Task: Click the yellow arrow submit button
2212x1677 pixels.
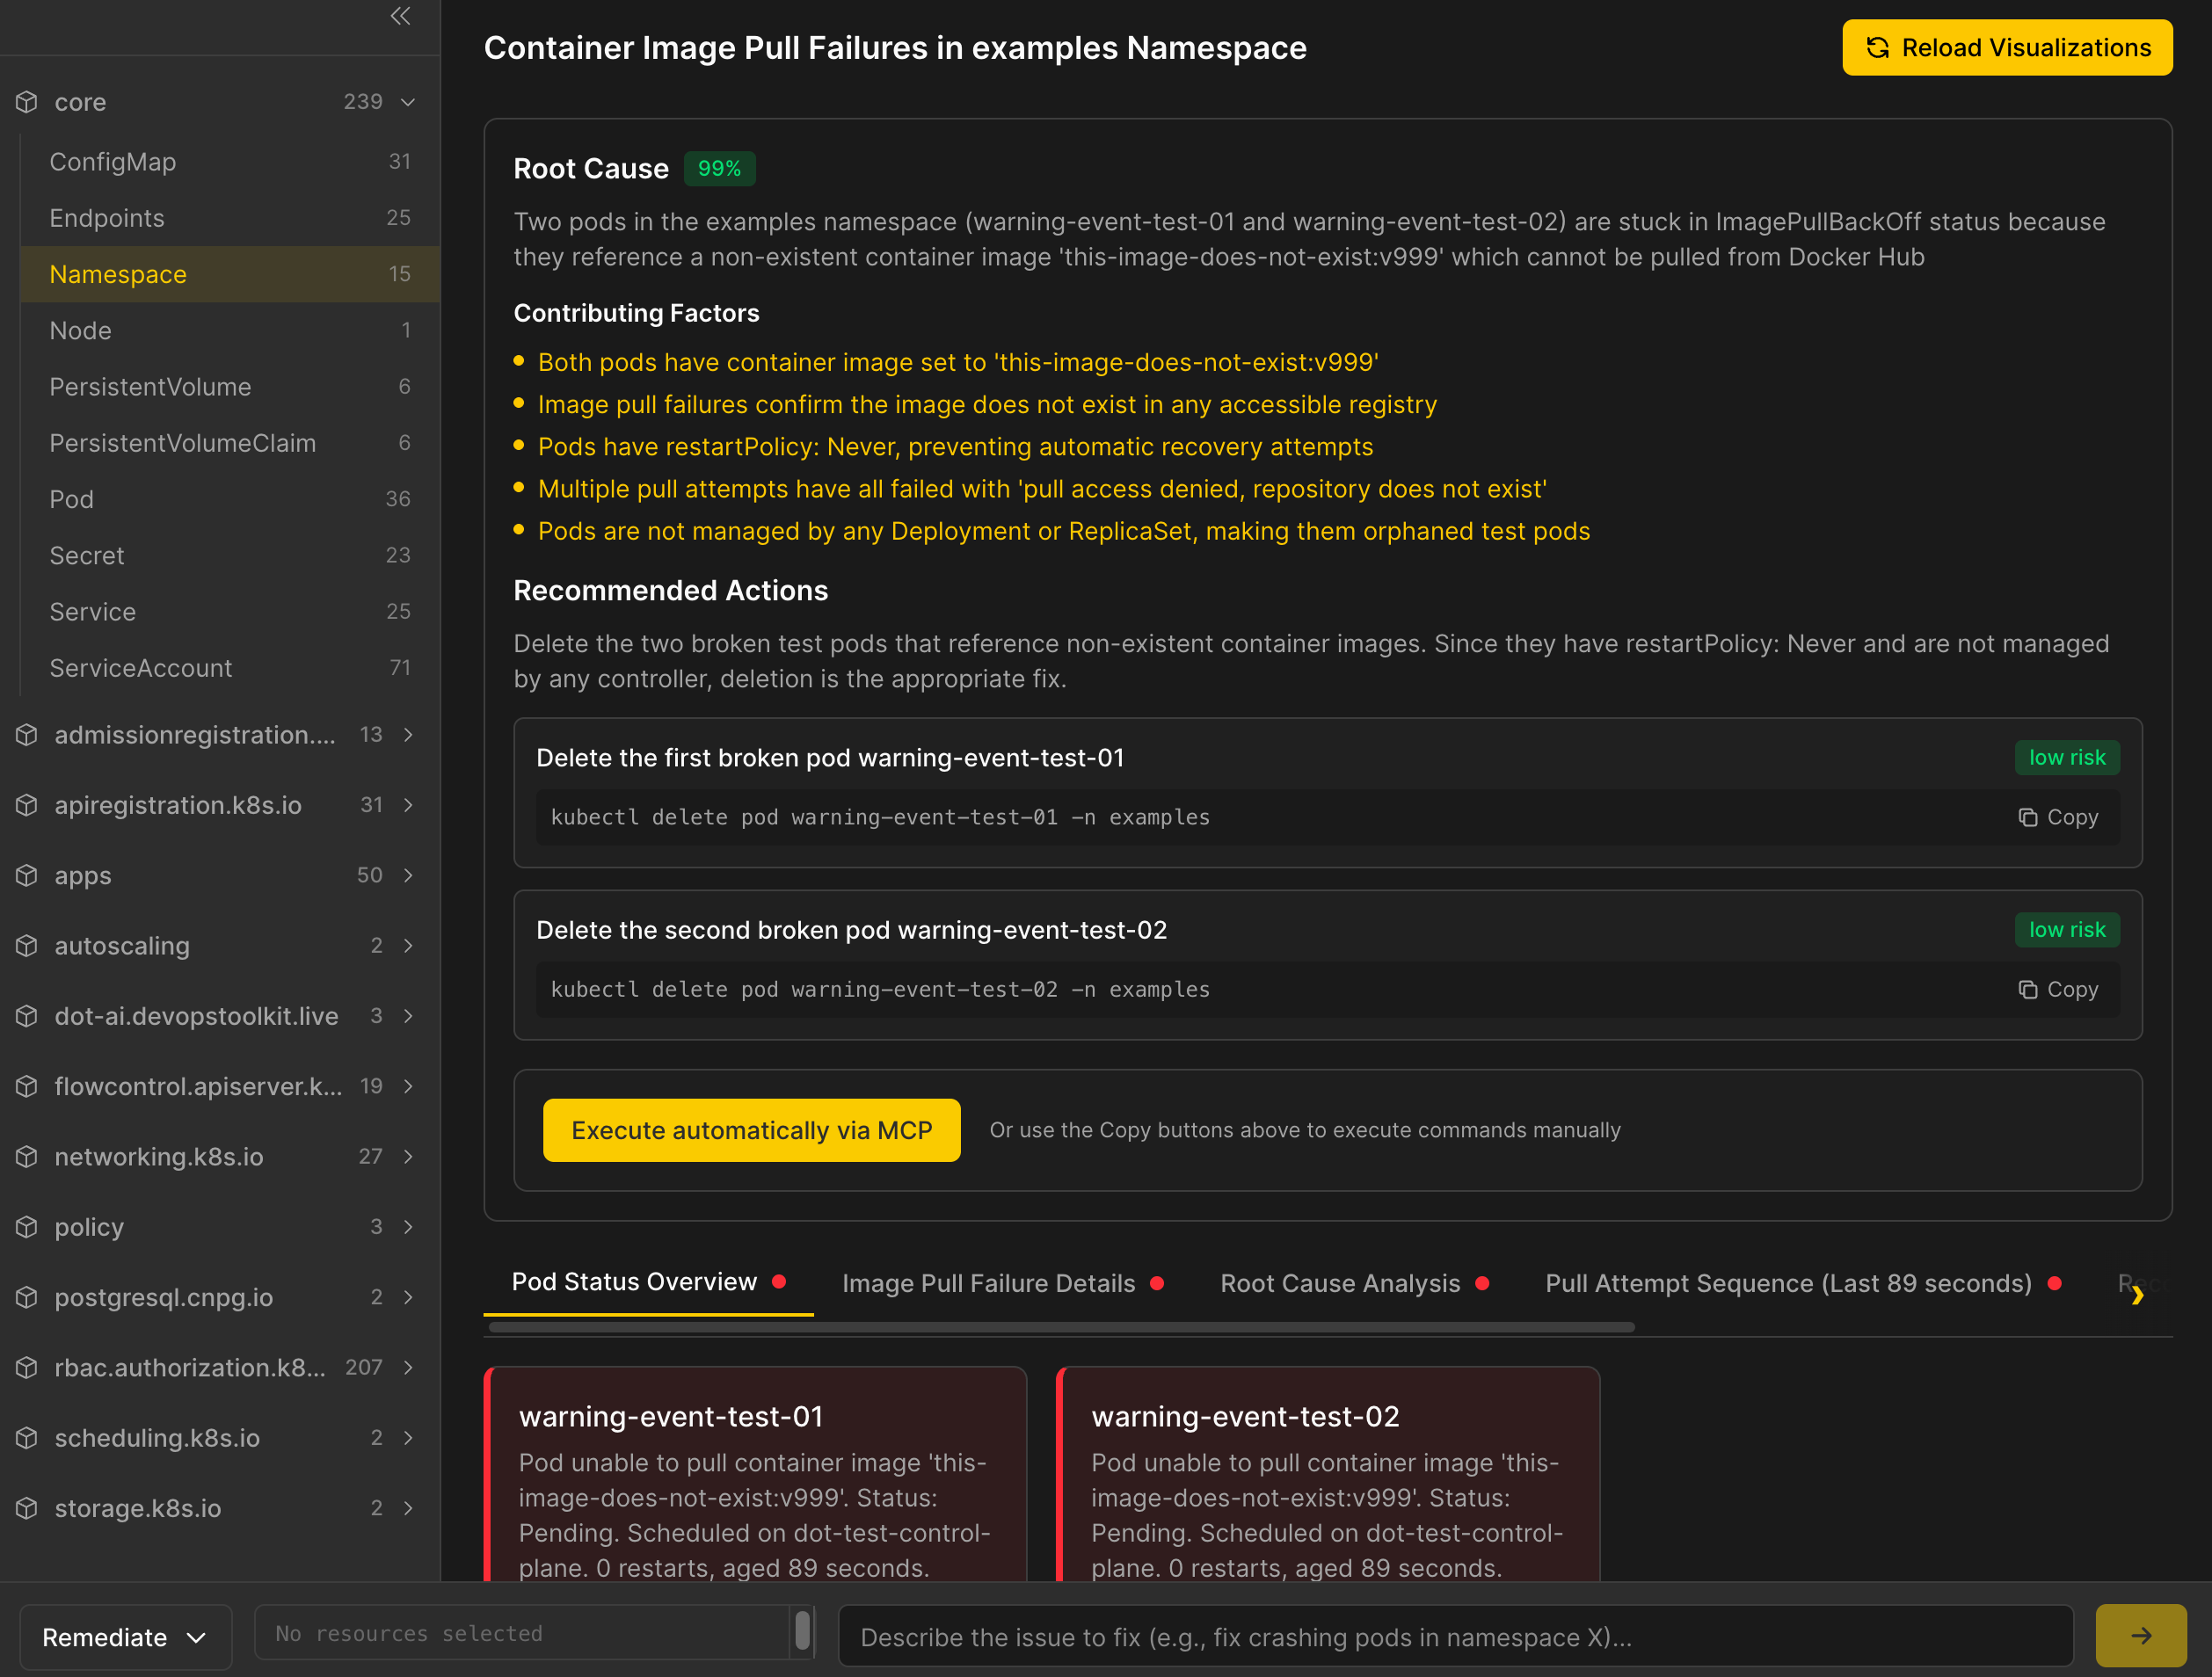Action: coord(2140,1636)
